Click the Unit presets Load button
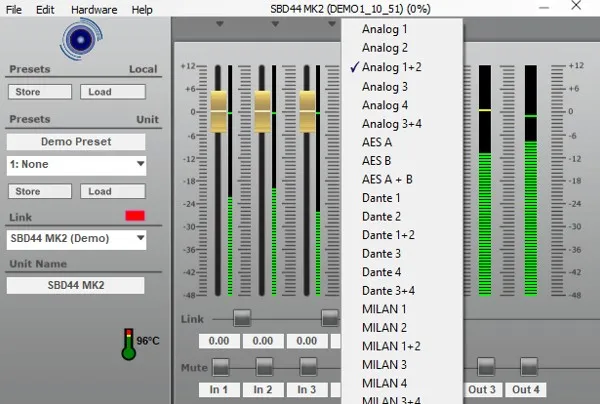600x404 pixels. click(113, 191)
